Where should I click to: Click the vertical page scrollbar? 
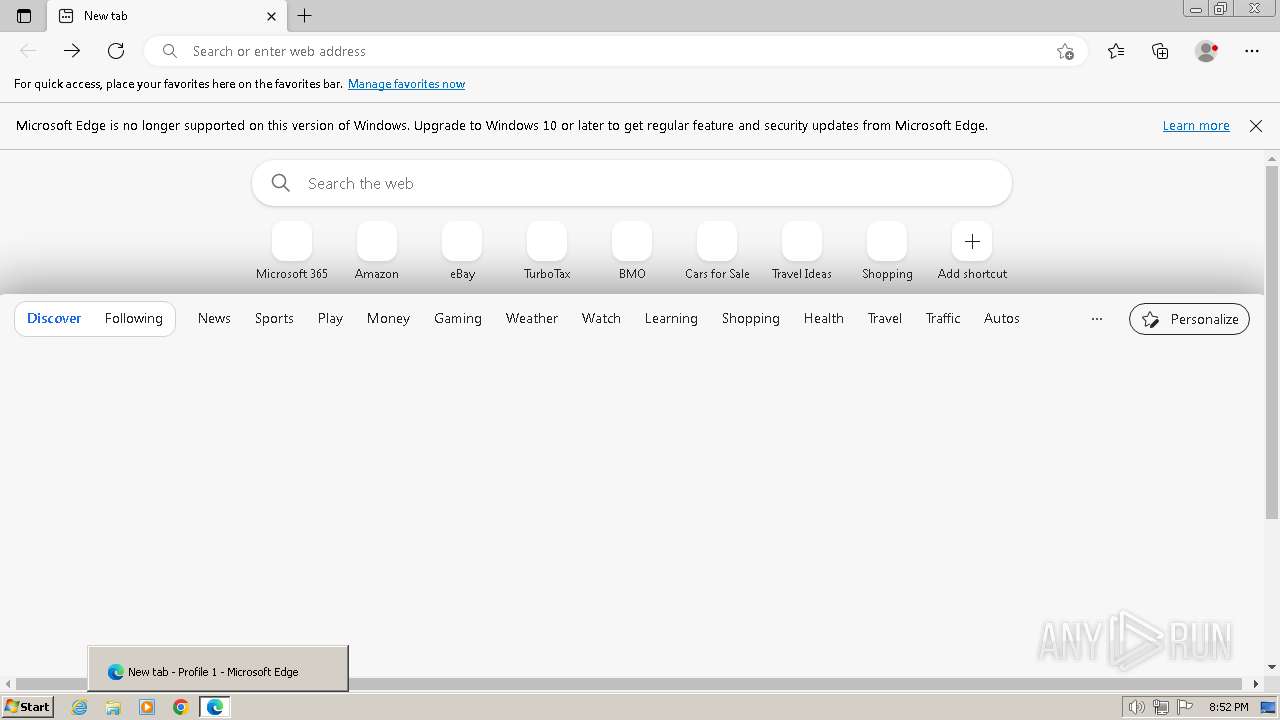click(1272, 343)
